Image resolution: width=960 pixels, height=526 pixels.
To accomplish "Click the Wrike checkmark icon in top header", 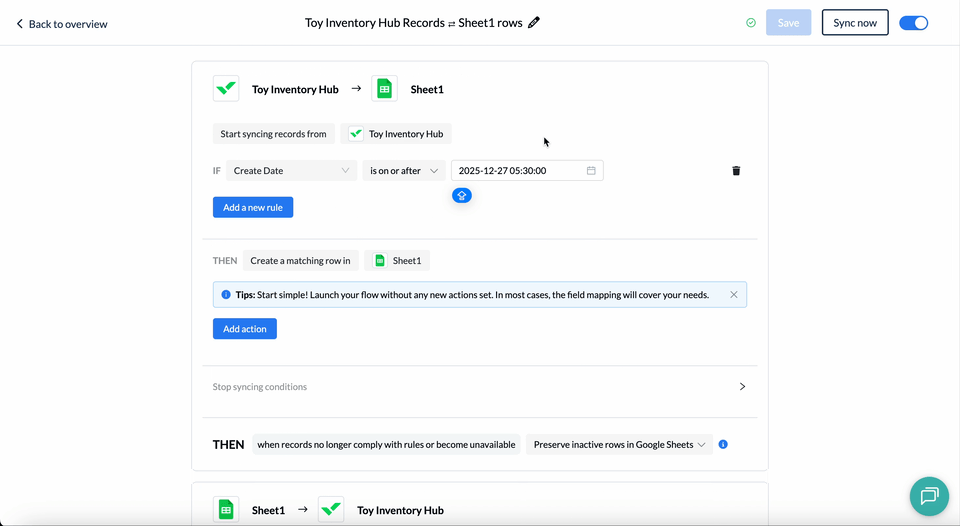I will coord(226,89).
